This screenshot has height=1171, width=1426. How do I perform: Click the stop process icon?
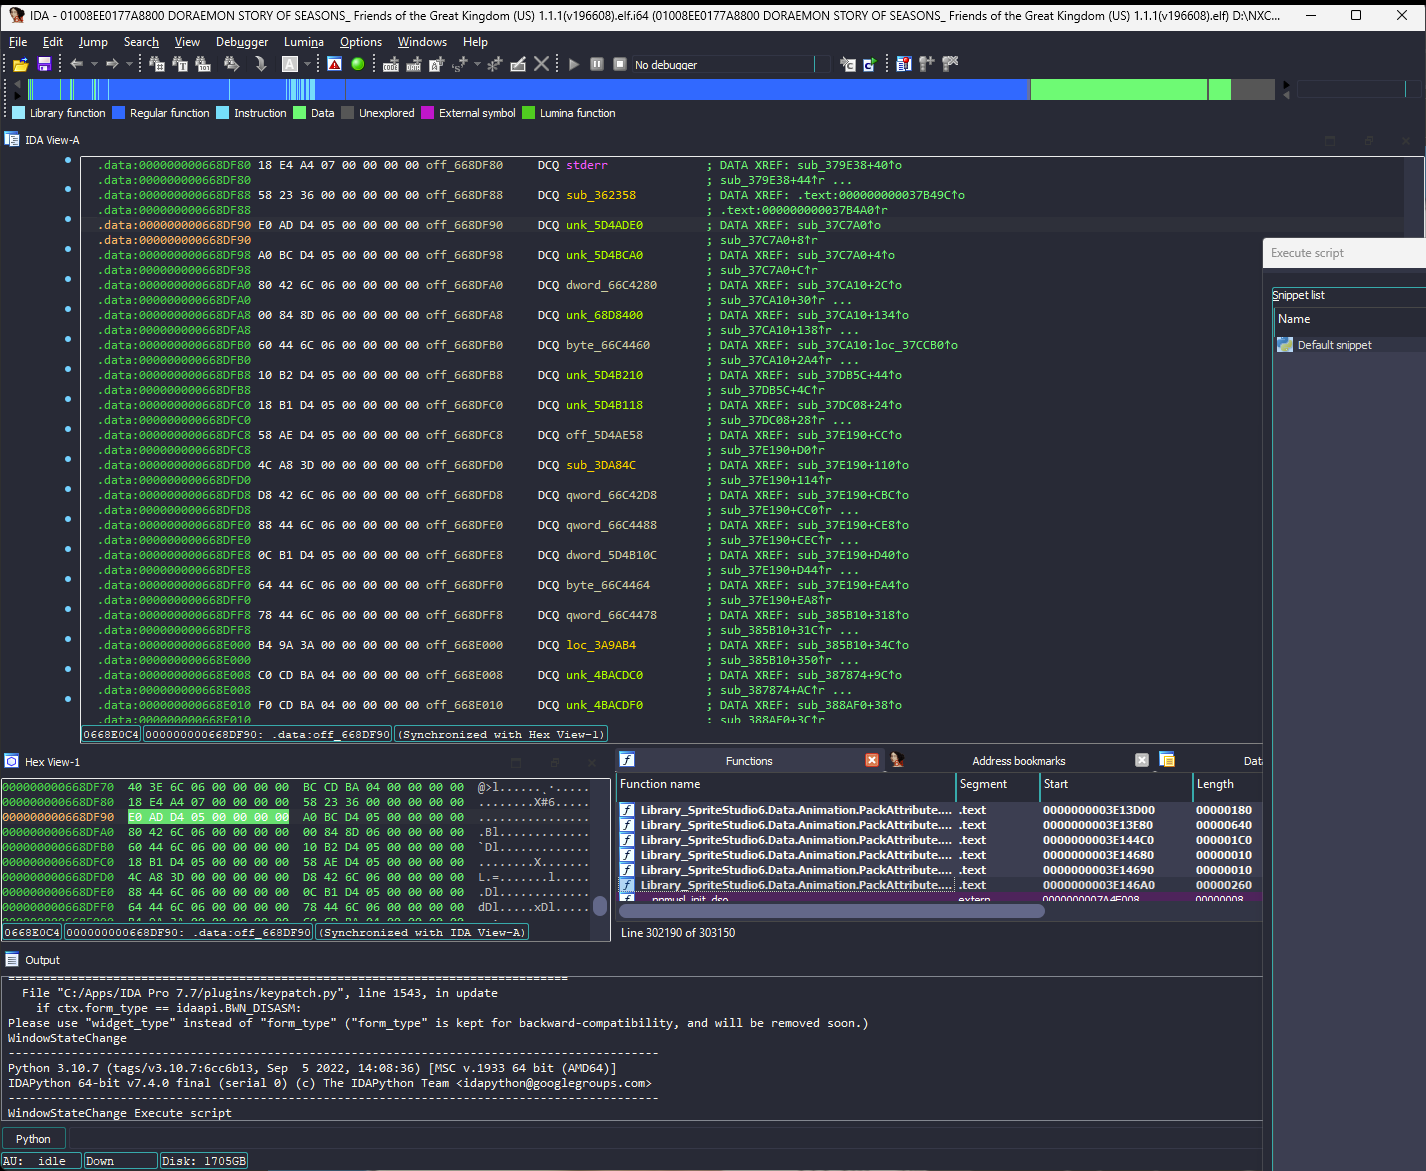620,64
